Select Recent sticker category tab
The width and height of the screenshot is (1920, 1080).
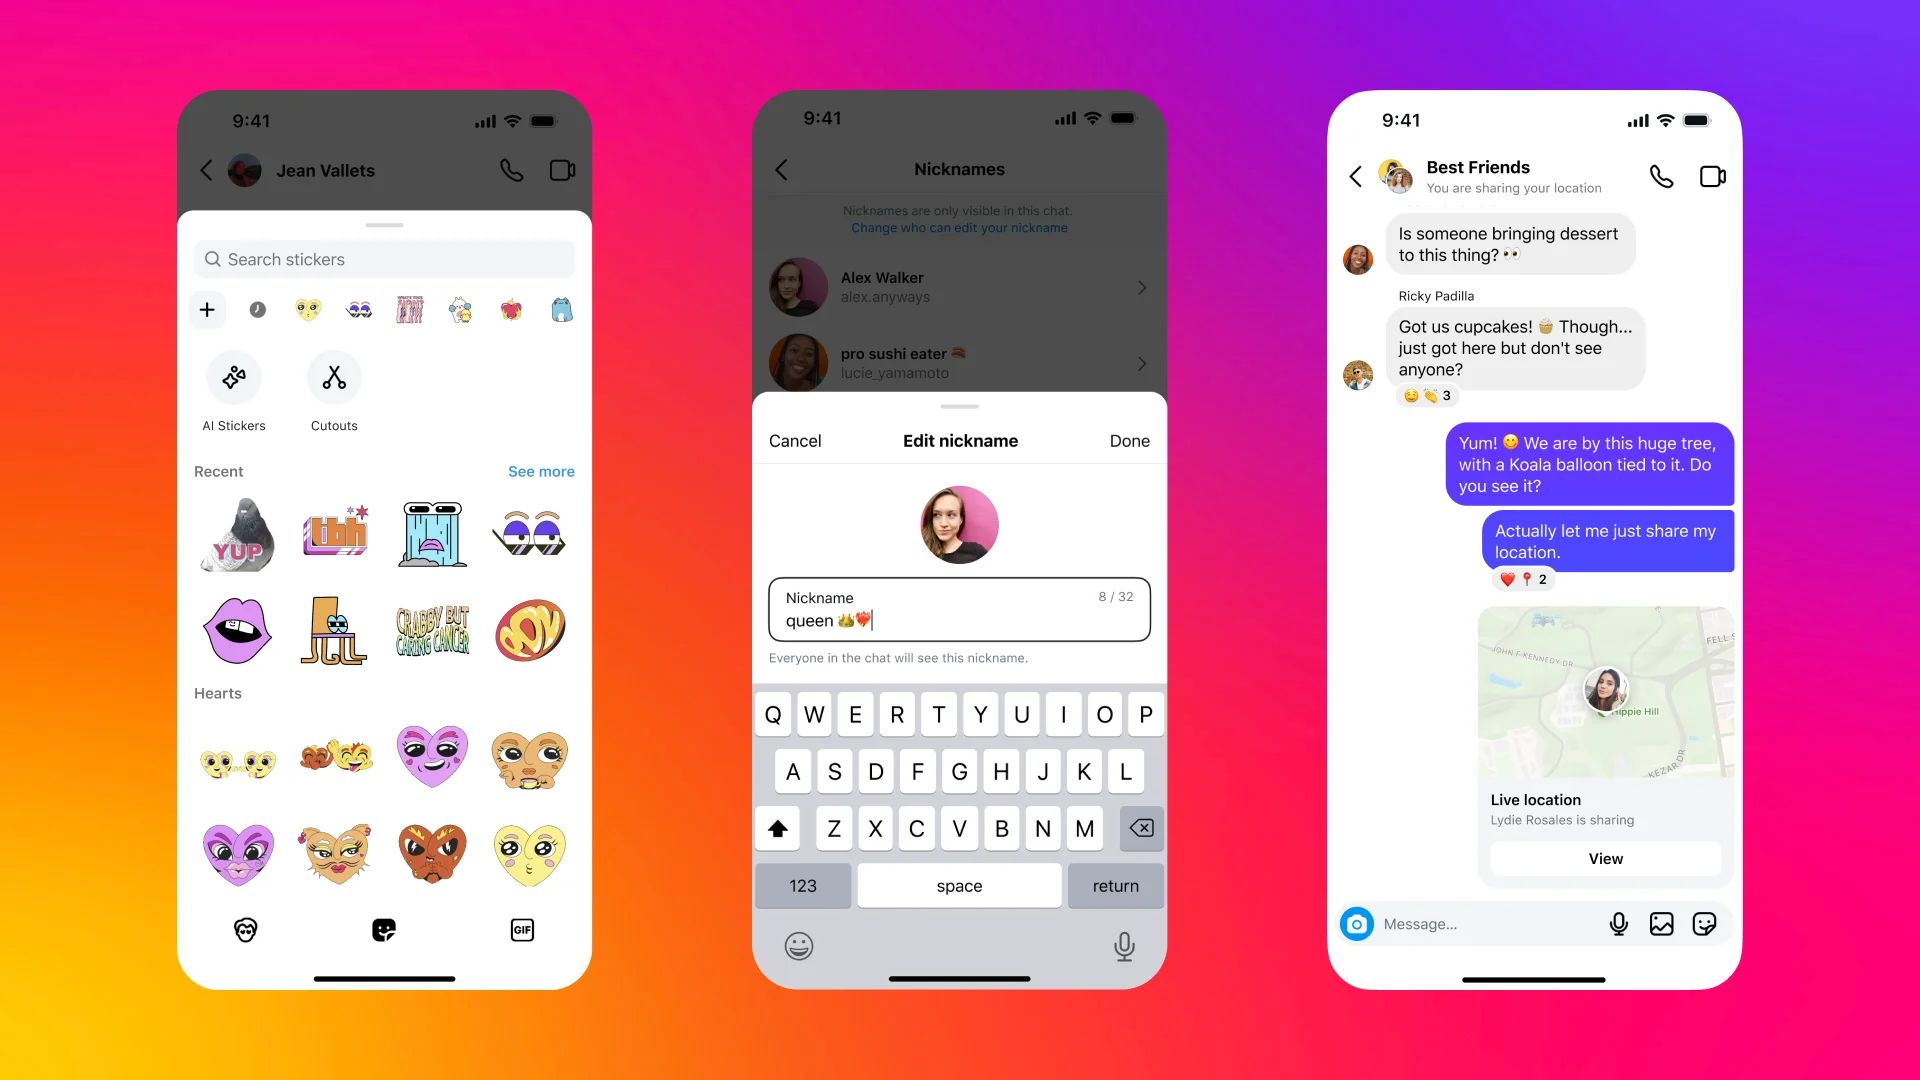pyautogui.click(x=258, y=309)
